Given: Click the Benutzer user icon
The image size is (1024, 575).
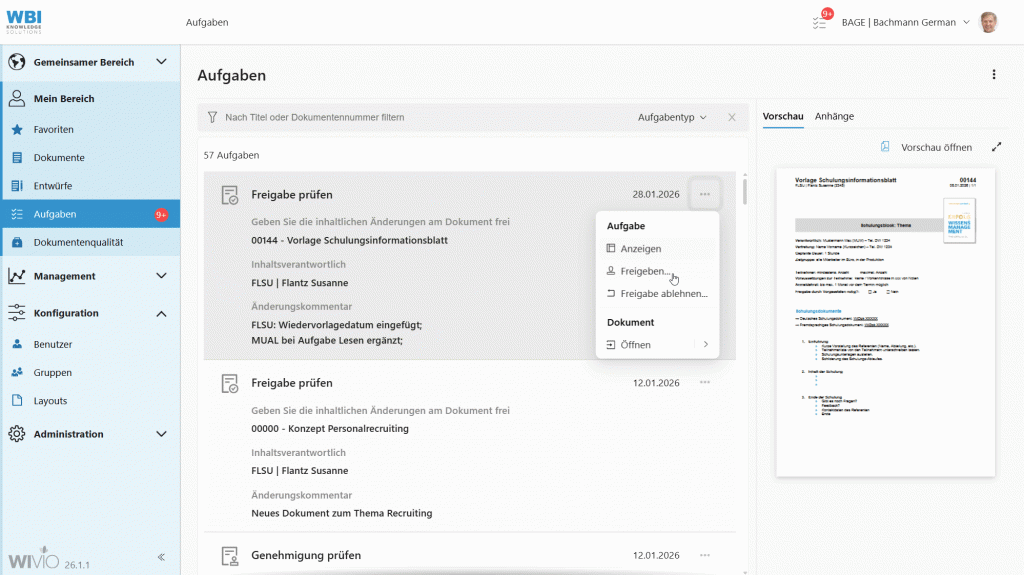Looking at the screenshot, I should pyautogui.click(x=17, y=344).
